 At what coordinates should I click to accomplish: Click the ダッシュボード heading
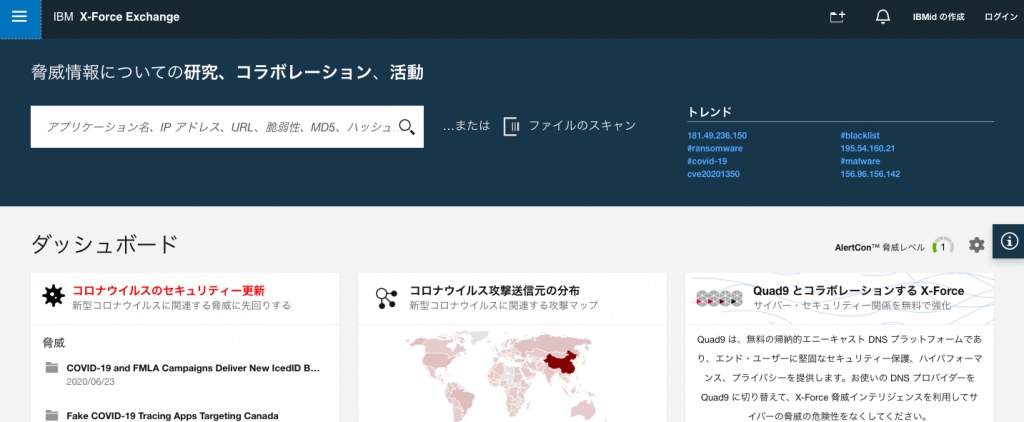click(104, 244)
